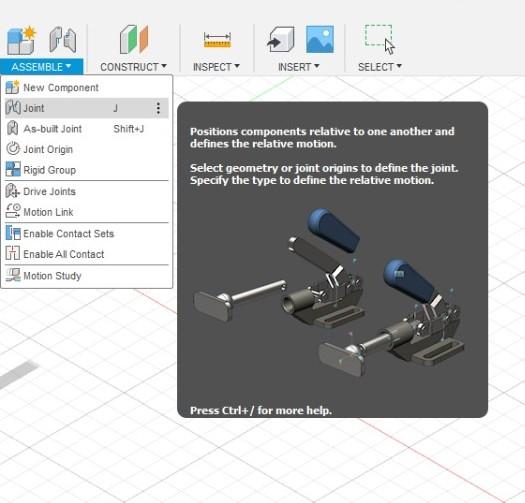Open the INSPECT dropdown menu
This screenshot has height=503, width=525.
(216, 67)
